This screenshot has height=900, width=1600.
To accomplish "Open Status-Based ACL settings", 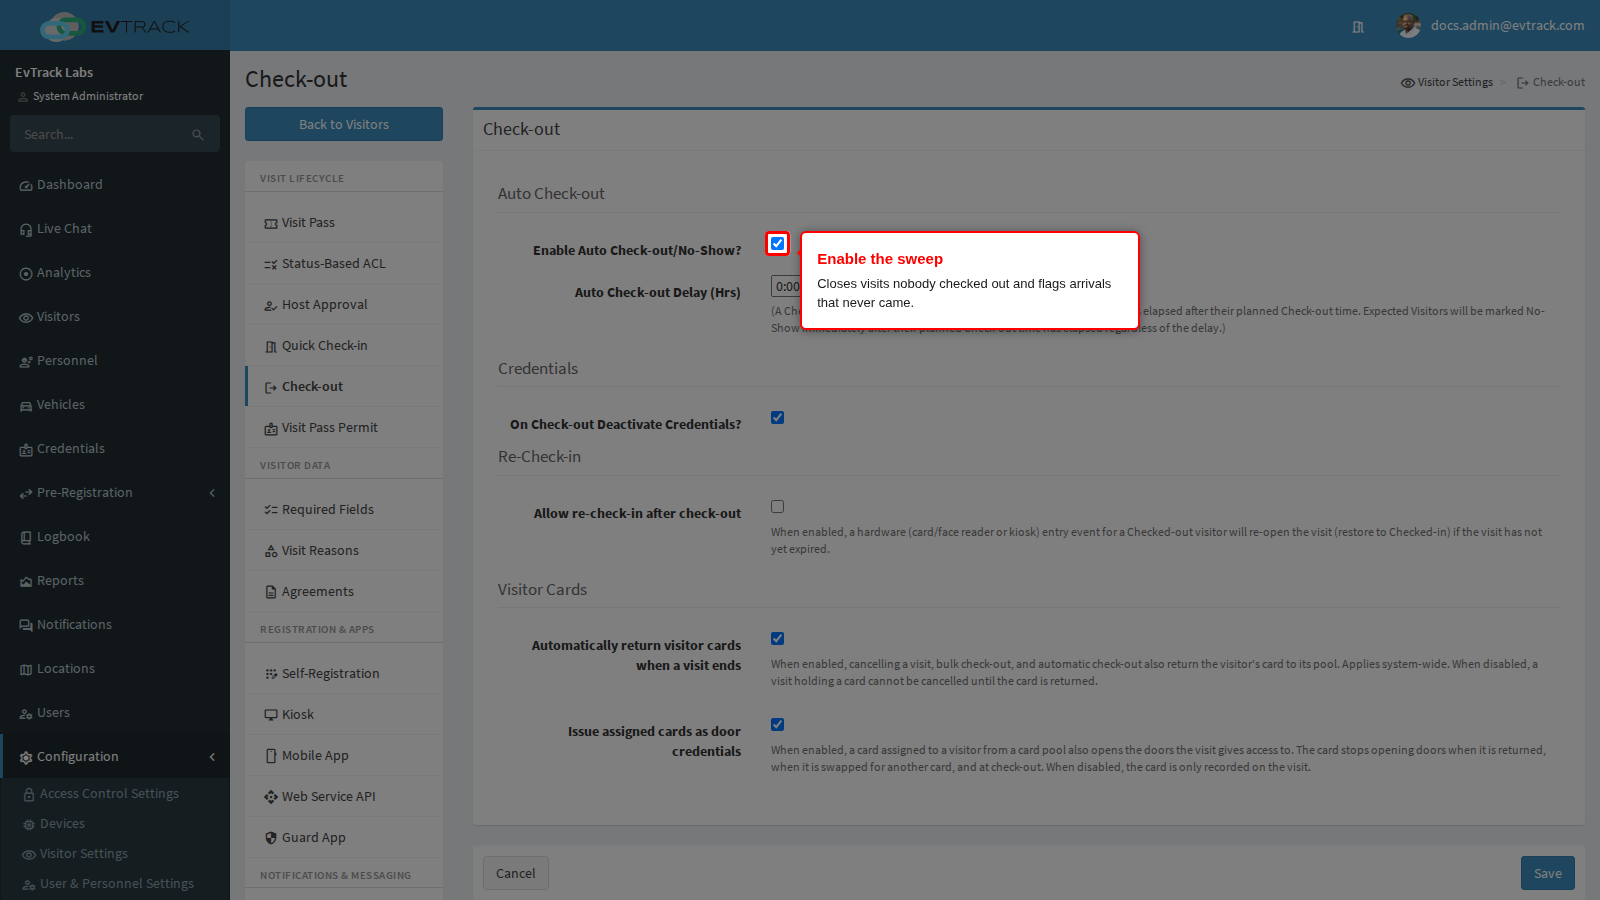I will click(x=344, y=264).
